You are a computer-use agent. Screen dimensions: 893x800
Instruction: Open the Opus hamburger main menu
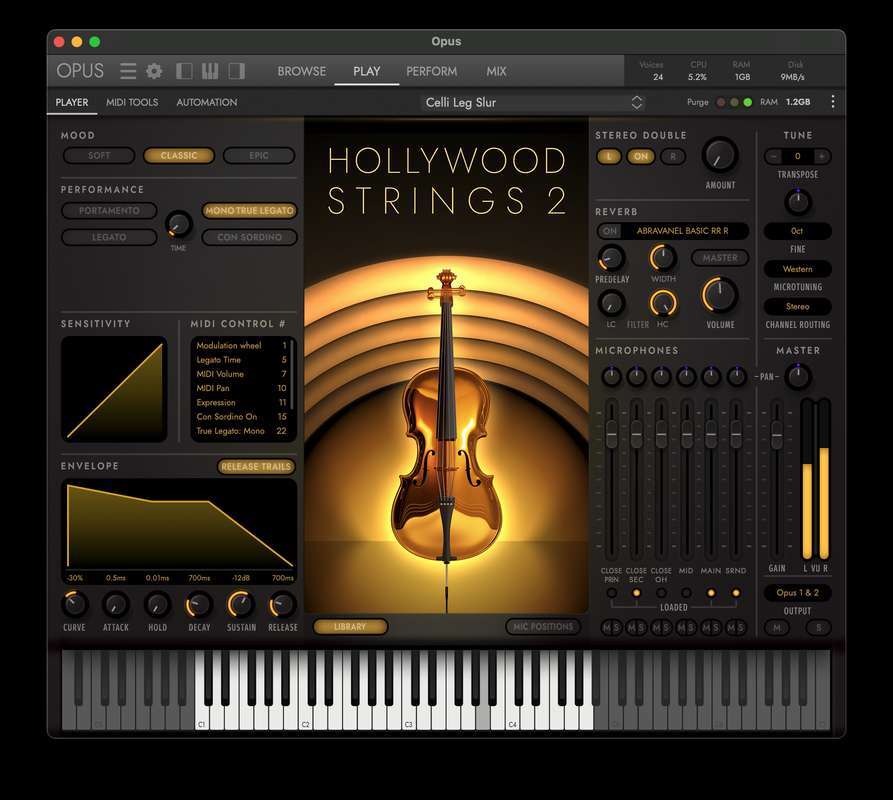pyautogui.click(x=128, y=71)
